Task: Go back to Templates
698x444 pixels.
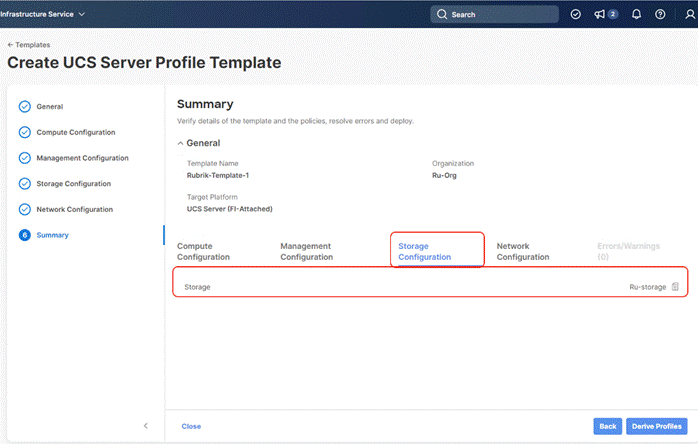Action: tap(29, 45)
